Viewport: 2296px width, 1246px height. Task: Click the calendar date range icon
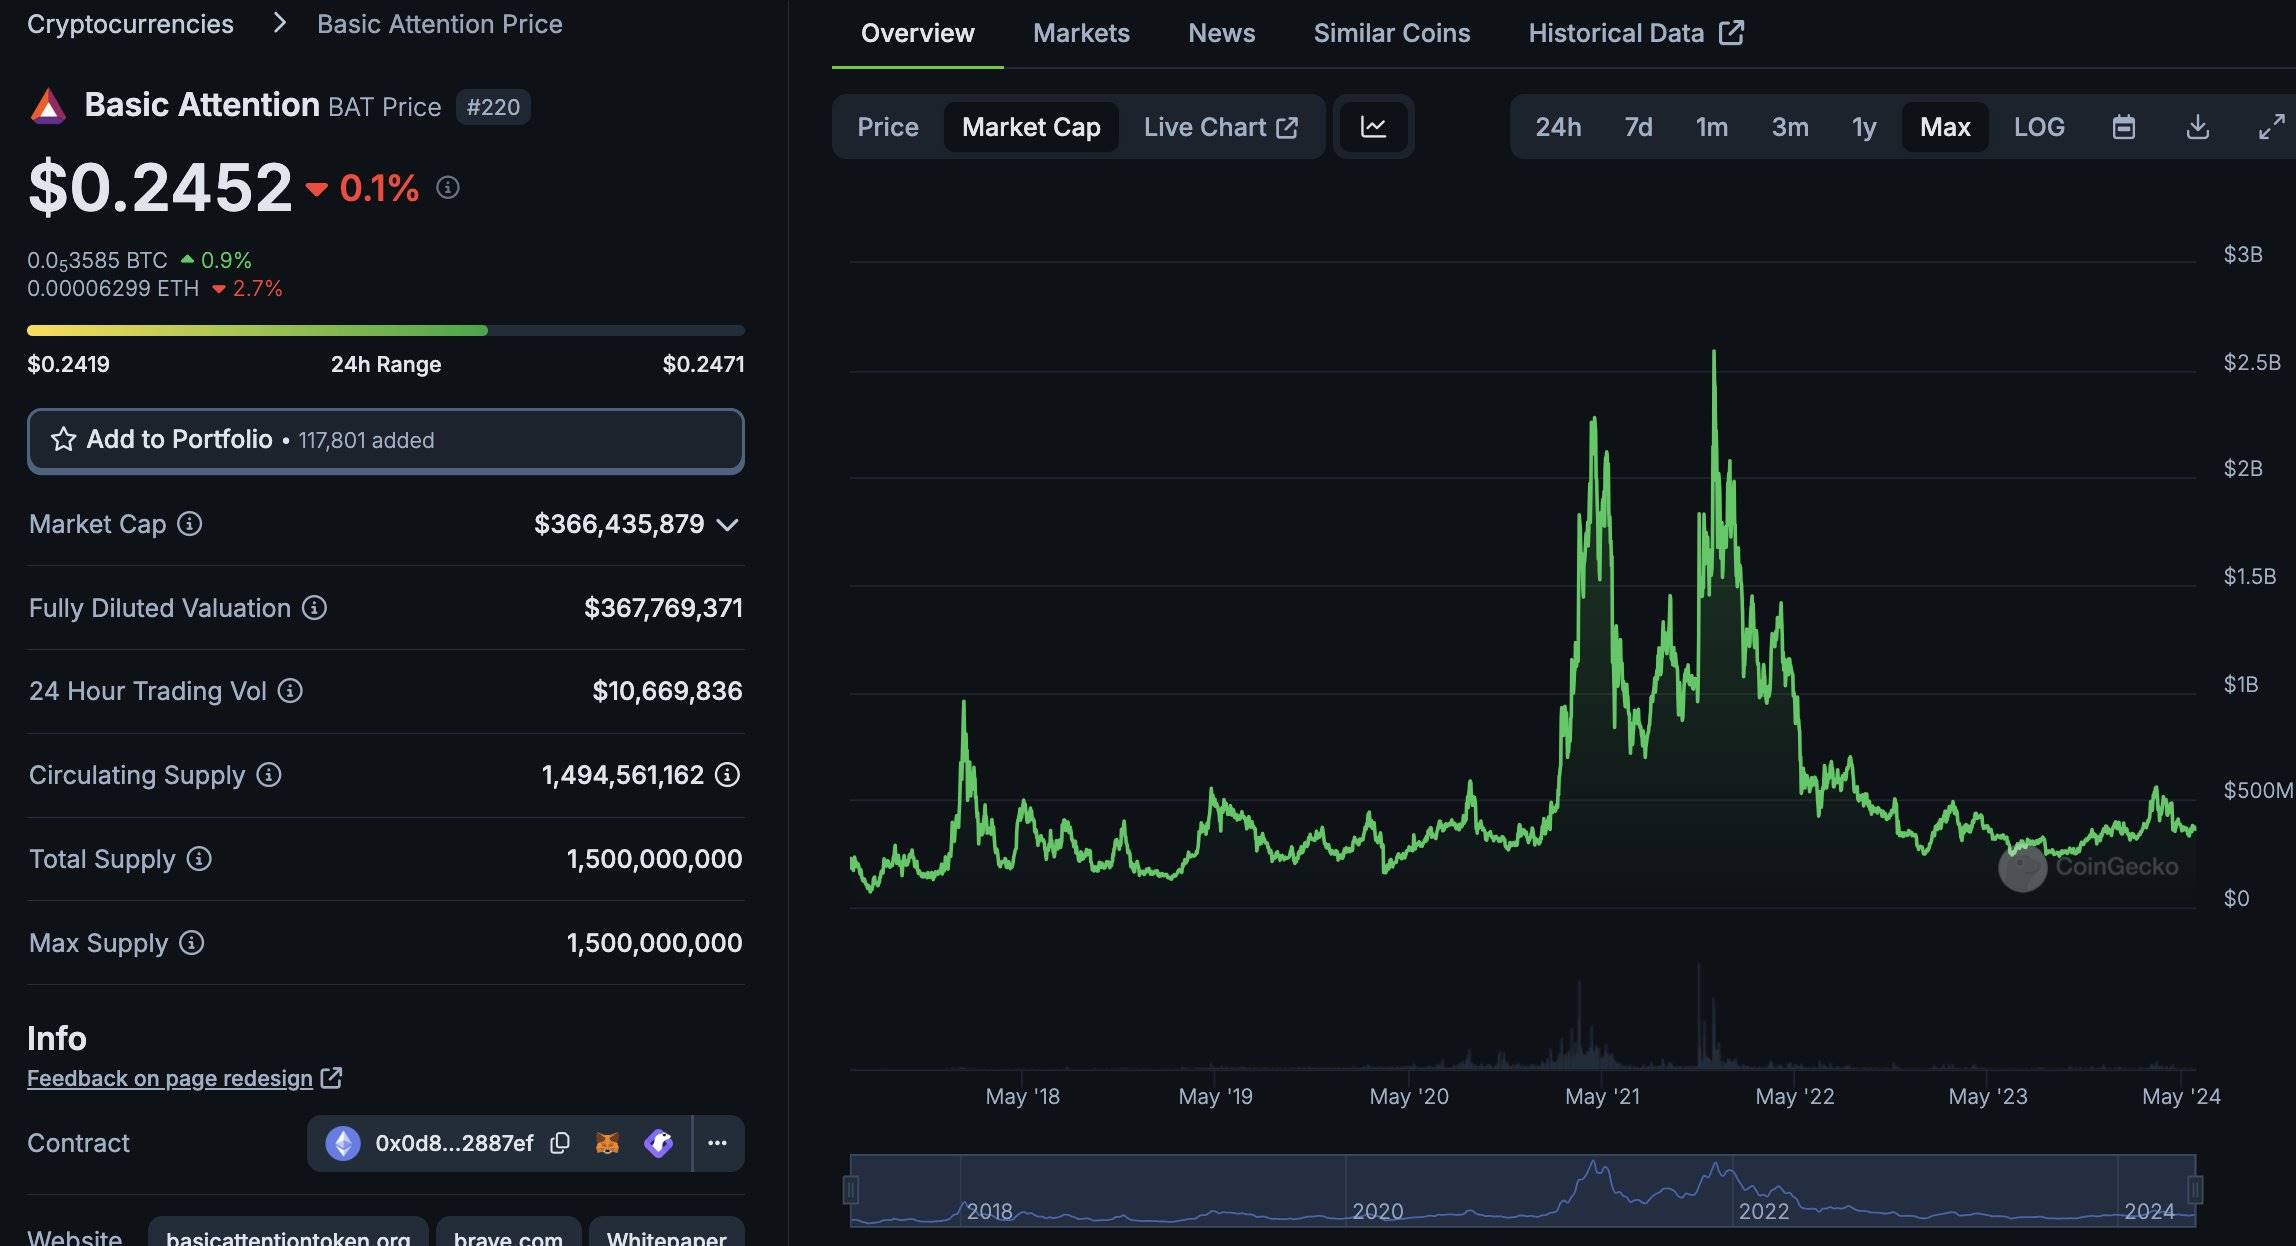click(x=2123, y=127)
